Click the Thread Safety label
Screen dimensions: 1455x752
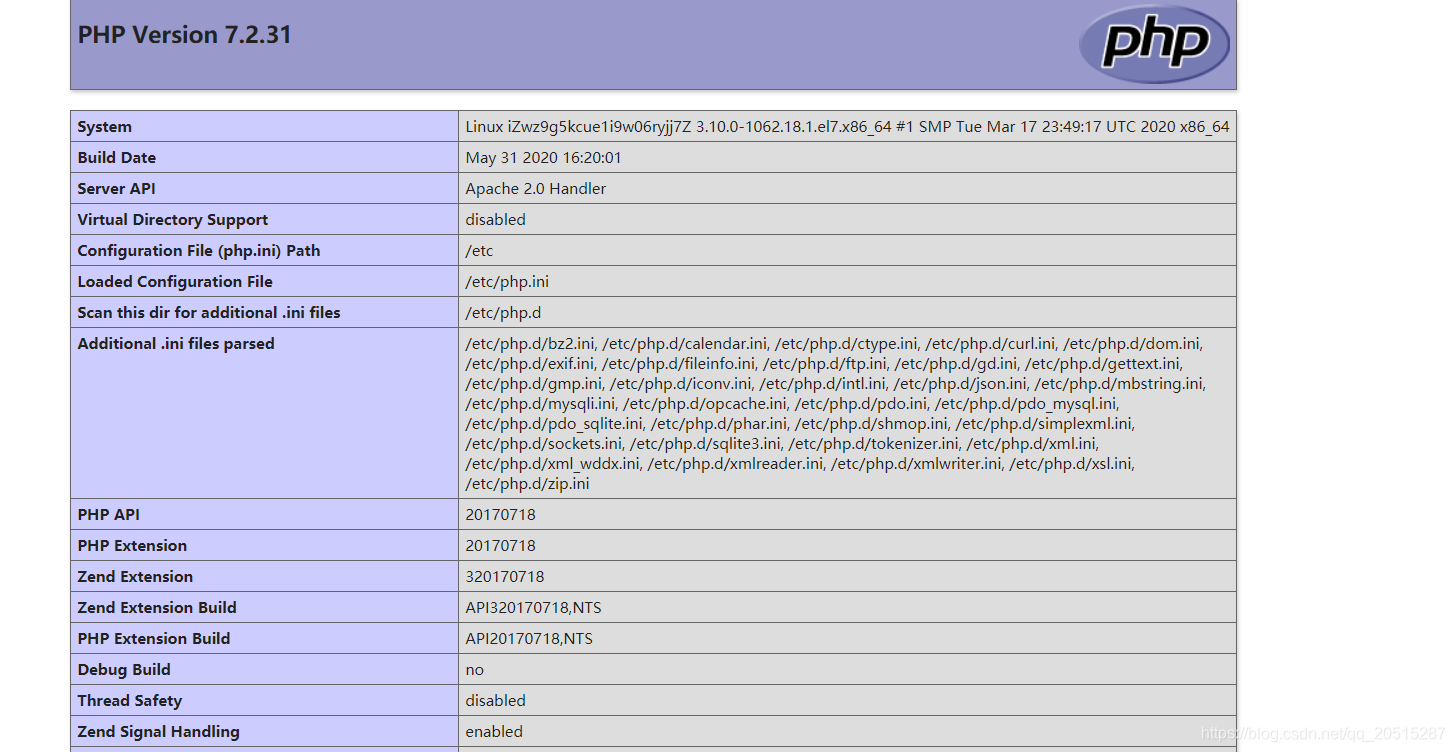[130, 701]
